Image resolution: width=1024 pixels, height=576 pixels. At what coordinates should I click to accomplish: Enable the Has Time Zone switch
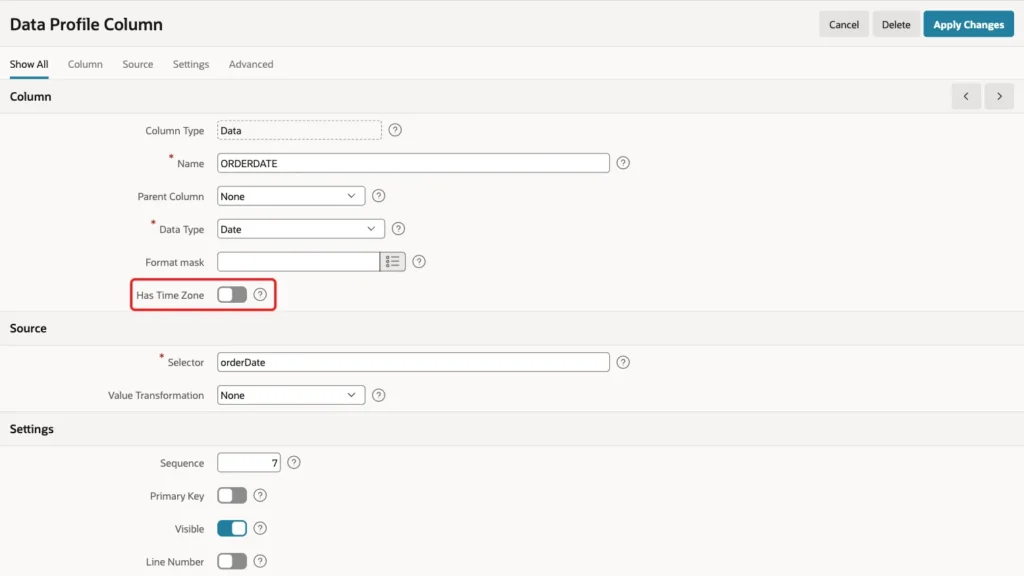(x=232, y=295)
